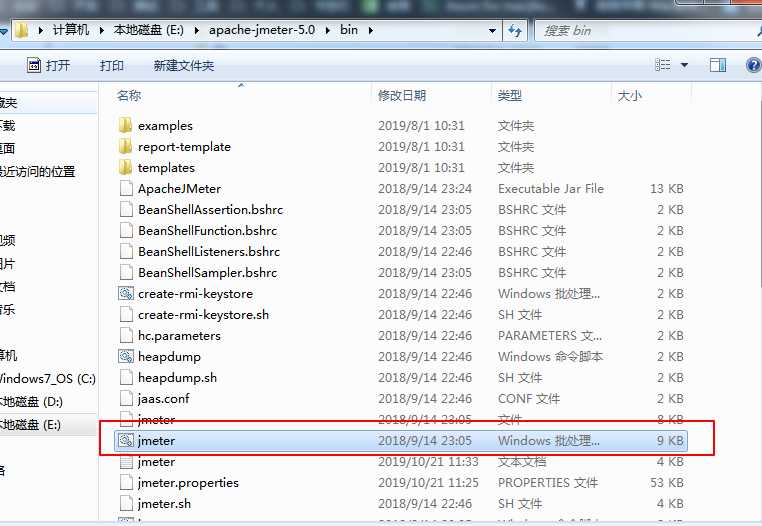The height and width of the screenshot is (526, 762).
Task: Click apache-jmeter-5.0 in the address breadcrumb
Action: click(262, 30)
